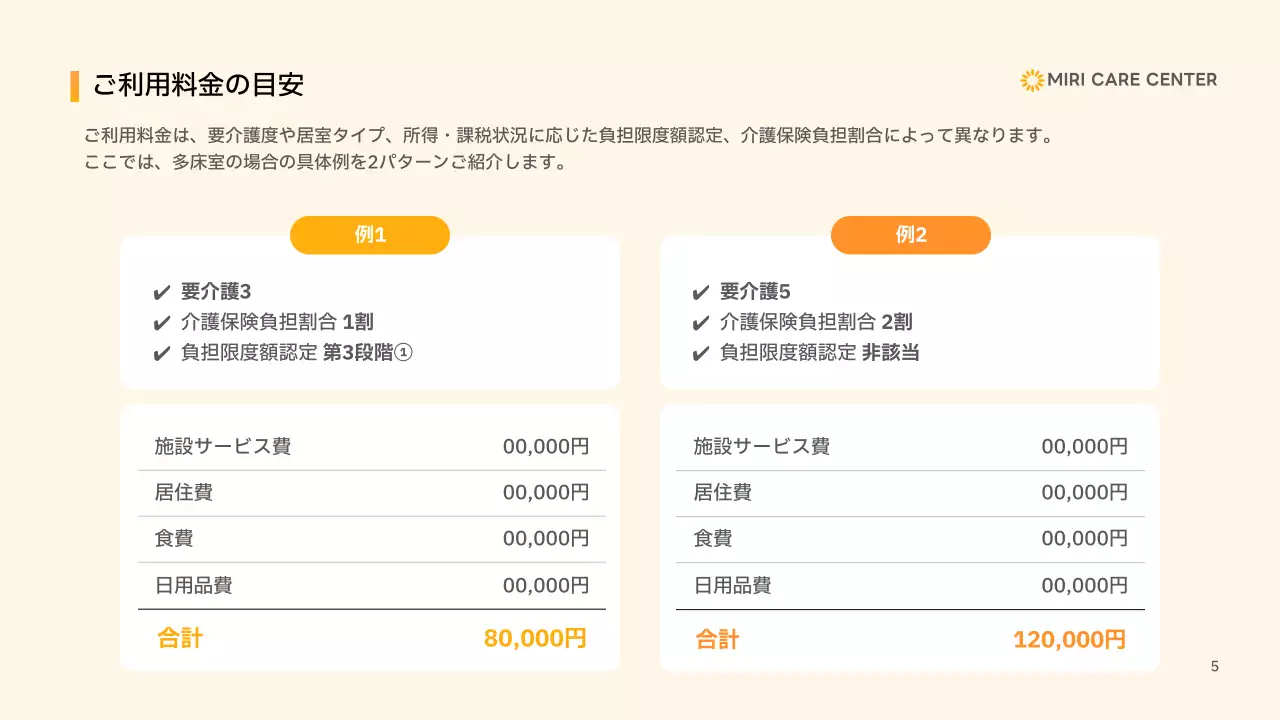The height and width of the screenshot is (720, 1280).
Task: Click the checkmark beside 介護保険負担割合 2割
Action: click(700, 323)
